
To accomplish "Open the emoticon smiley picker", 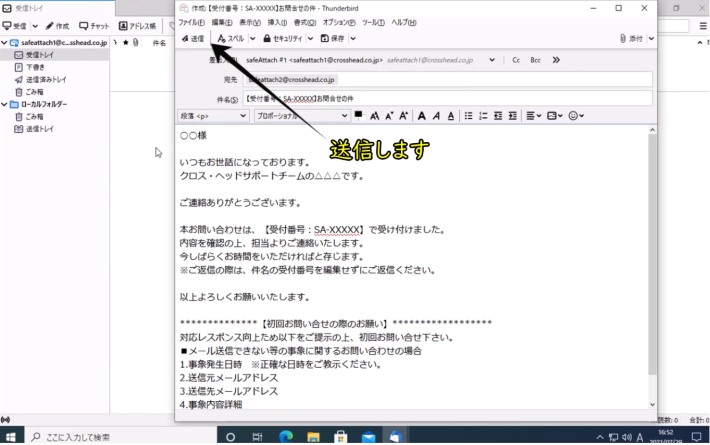I will click(x=576, y=116).
